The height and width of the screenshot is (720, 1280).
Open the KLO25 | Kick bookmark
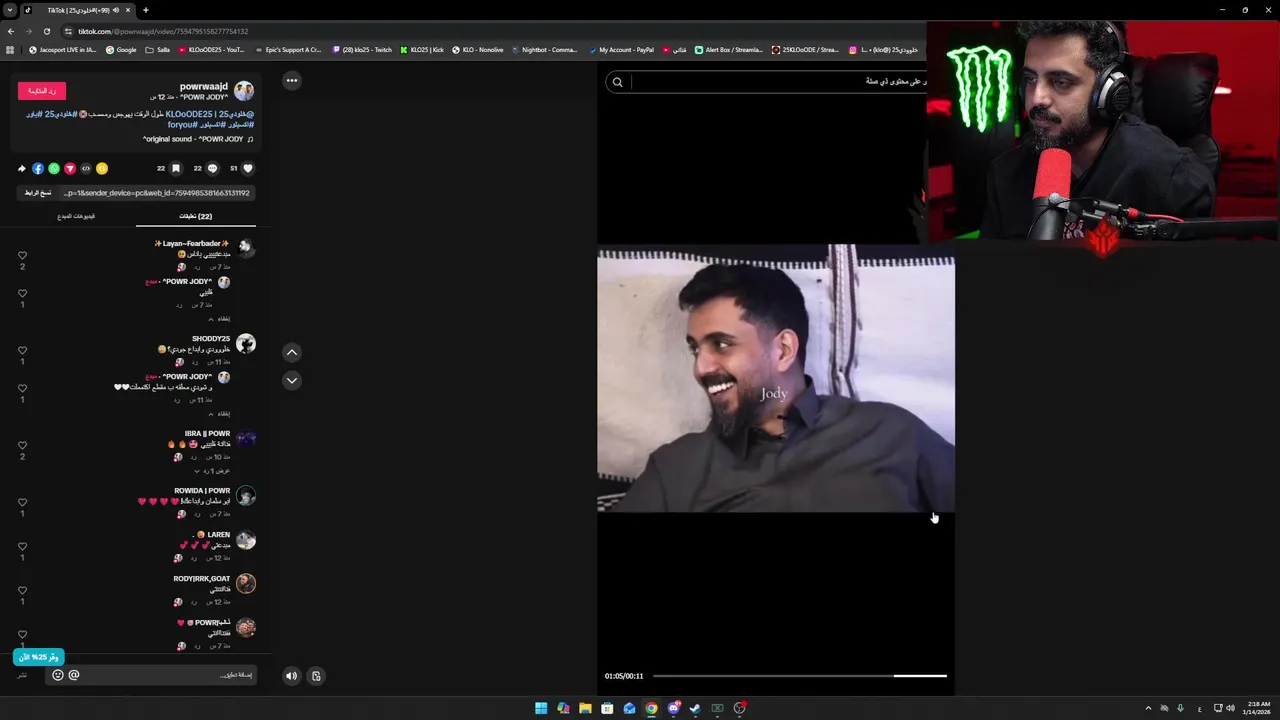[422, 49]
